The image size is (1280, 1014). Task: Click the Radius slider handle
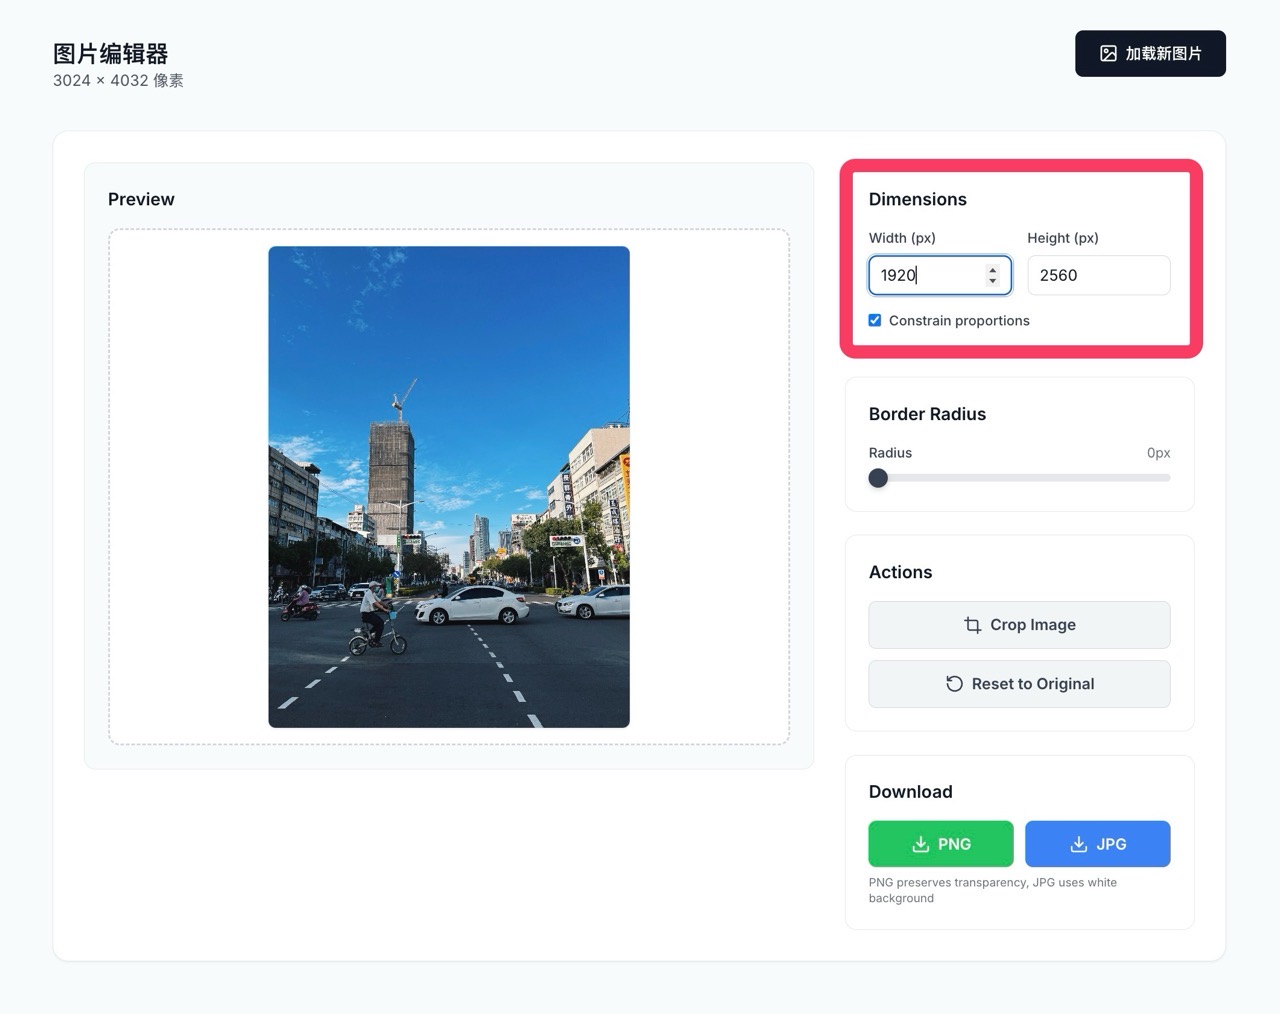[878, 478]
